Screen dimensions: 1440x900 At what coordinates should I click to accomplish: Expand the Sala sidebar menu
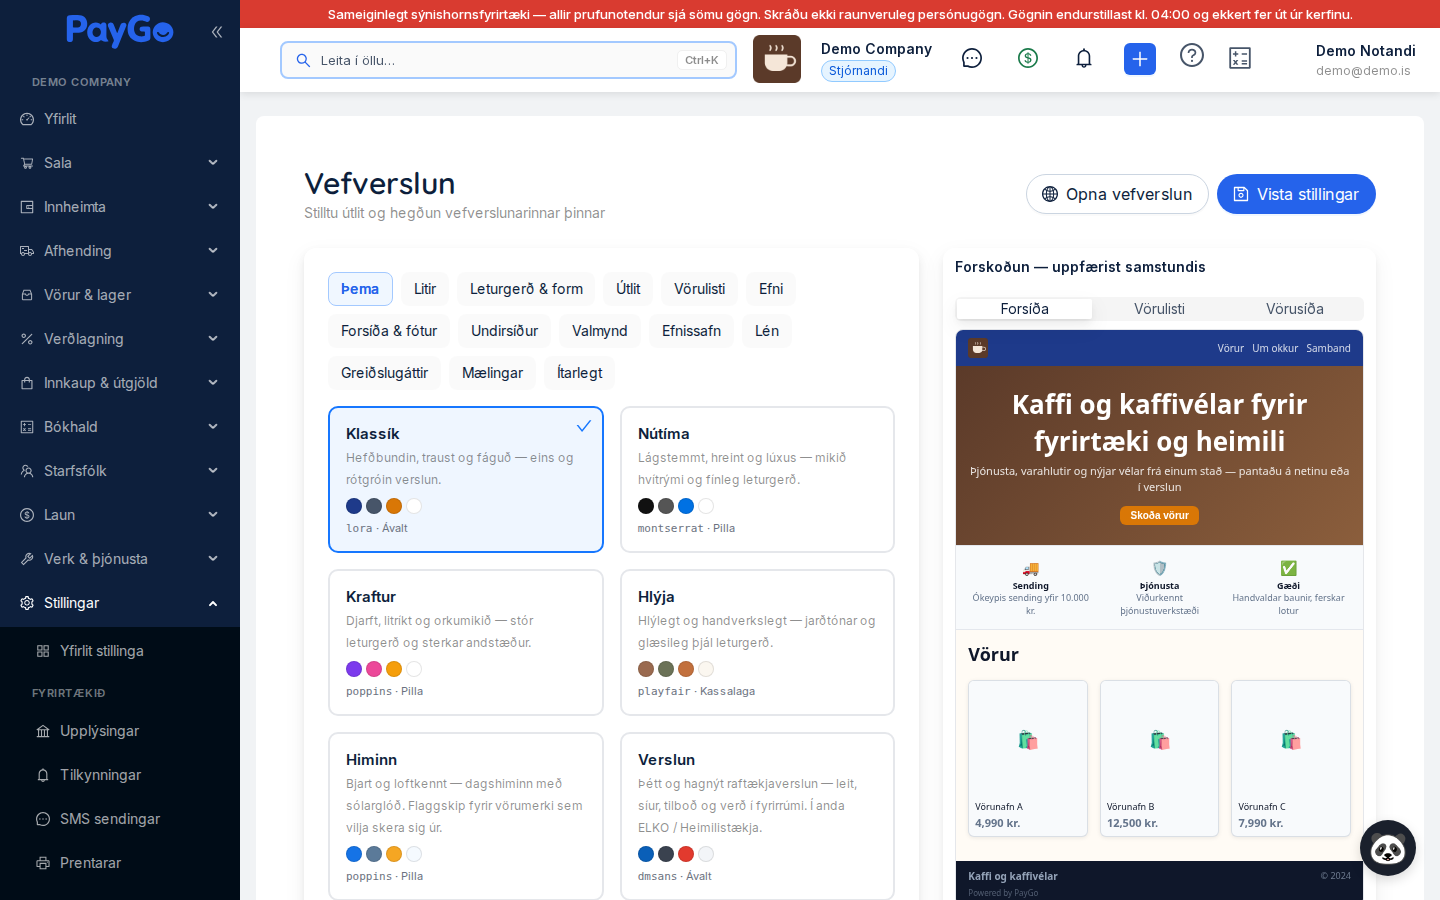click(120, 163)
